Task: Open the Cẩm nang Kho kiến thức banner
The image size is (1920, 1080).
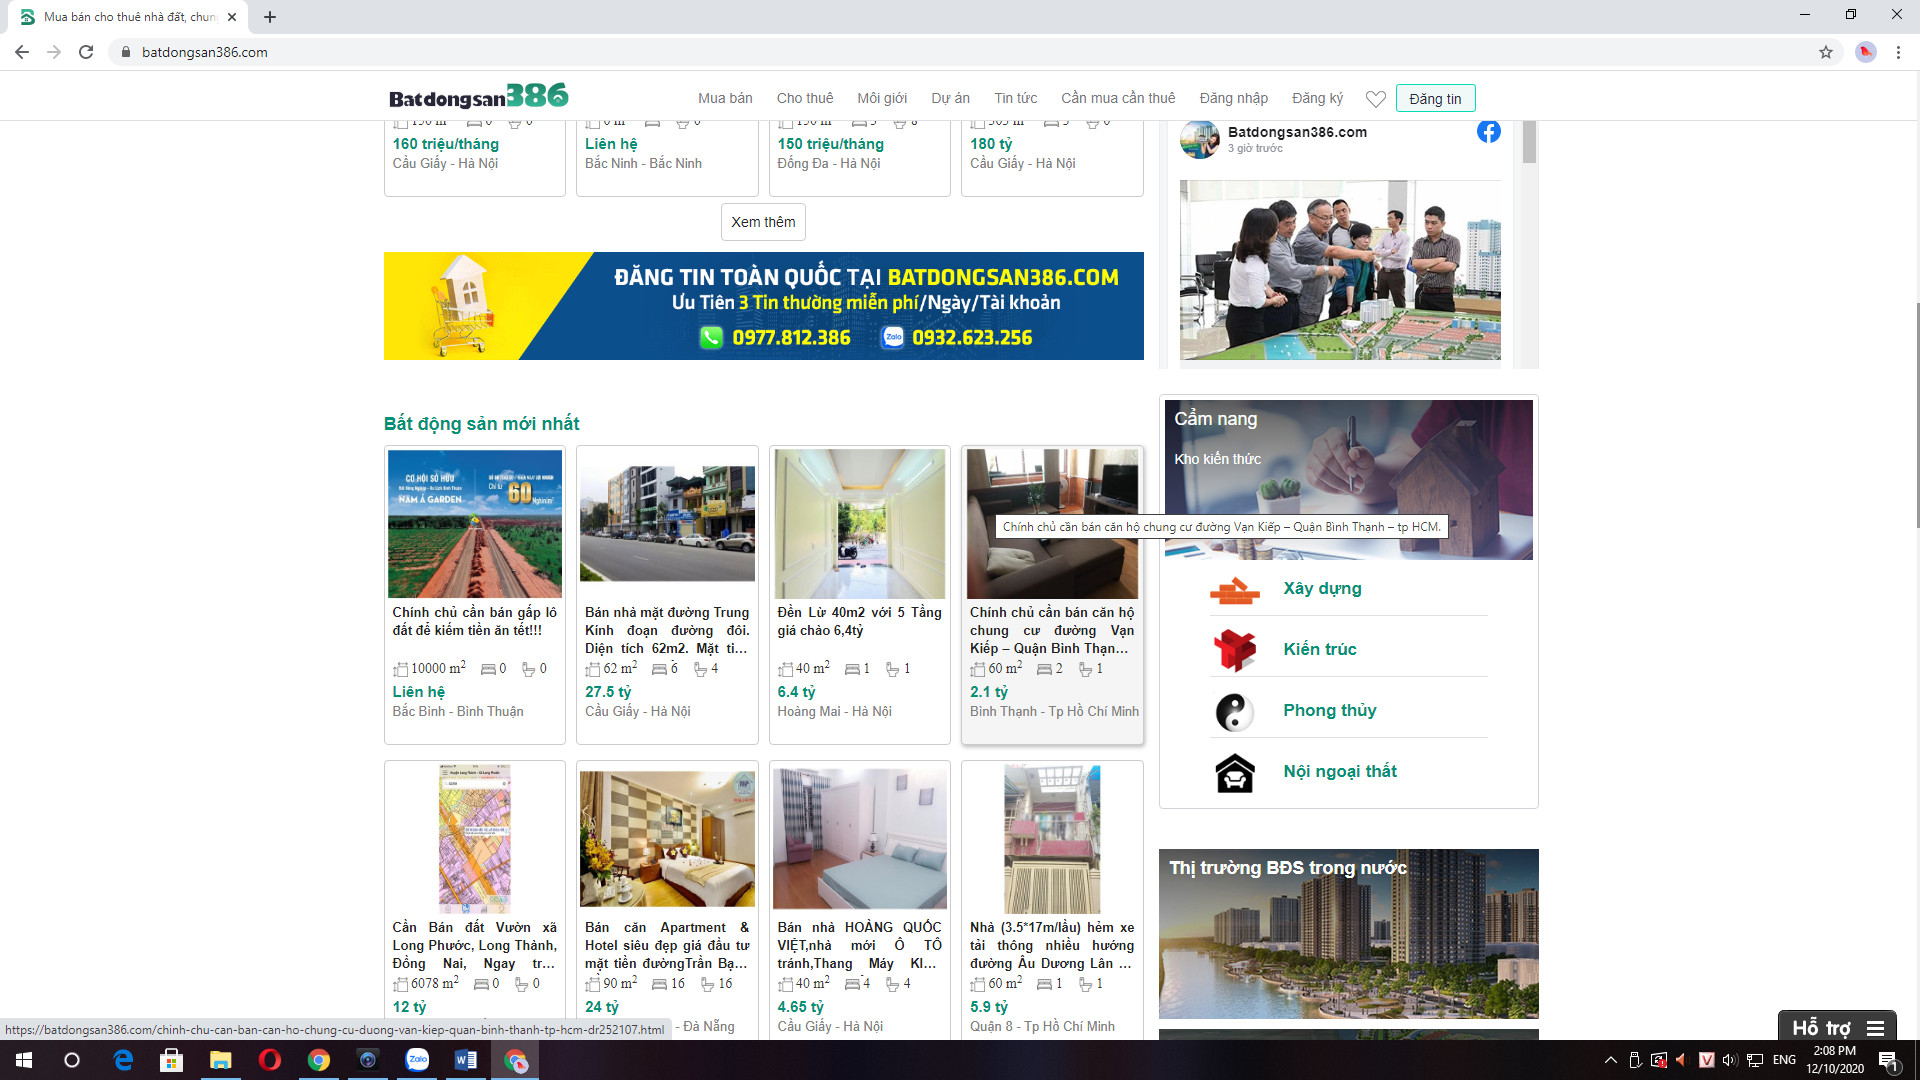Action: click(x=1349, y=480)
